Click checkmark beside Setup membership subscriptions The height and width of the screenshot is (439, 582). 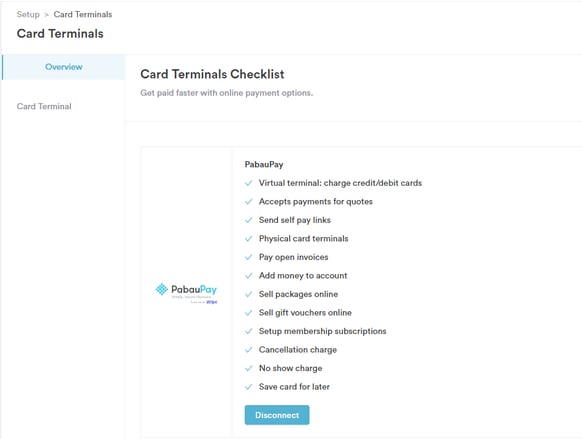pos(249,331)
